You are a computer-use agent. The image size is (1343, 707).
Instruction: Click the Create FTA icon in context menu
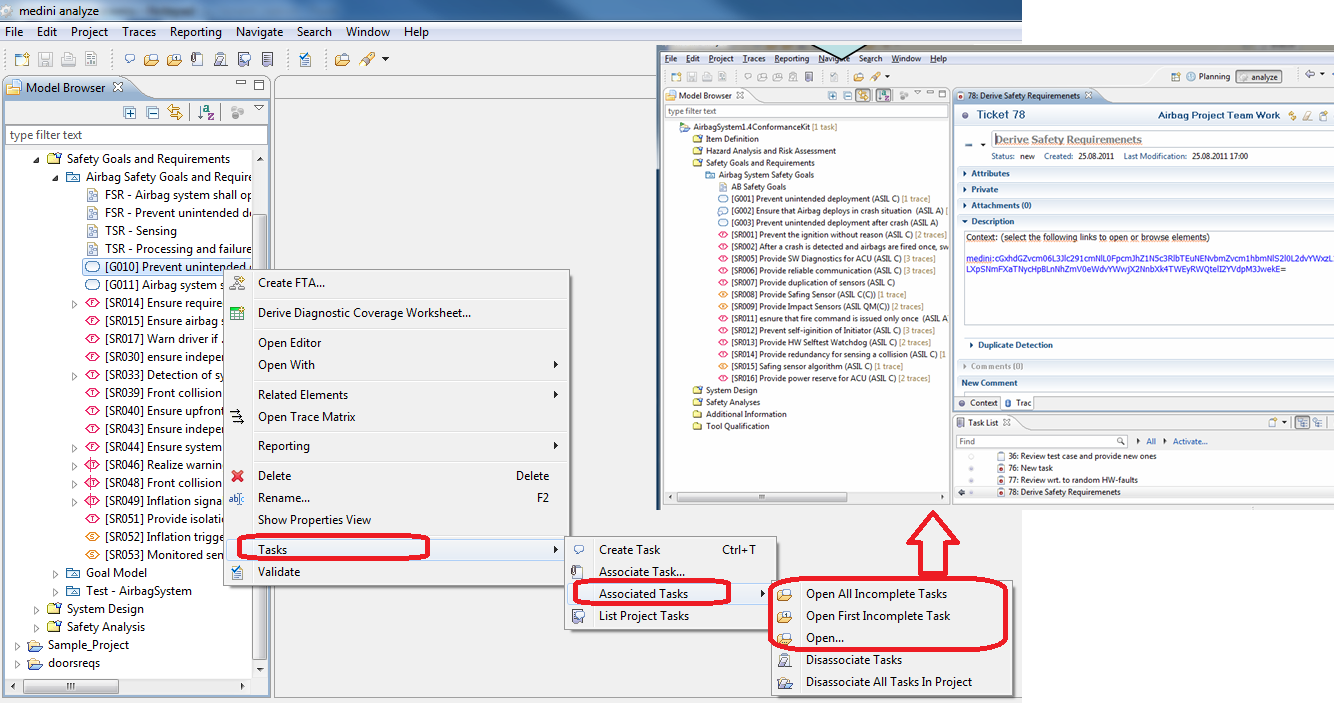(237, 283)
